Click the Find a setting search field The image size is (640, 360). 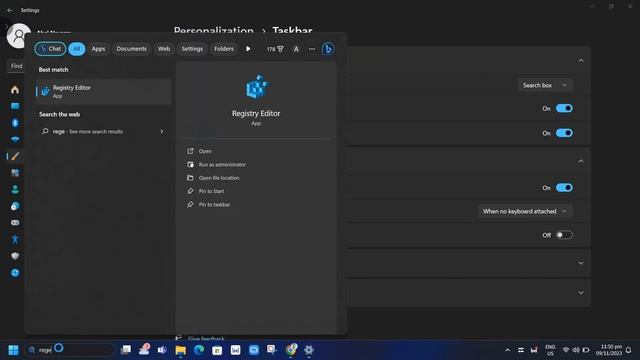[x=16, y=66]
